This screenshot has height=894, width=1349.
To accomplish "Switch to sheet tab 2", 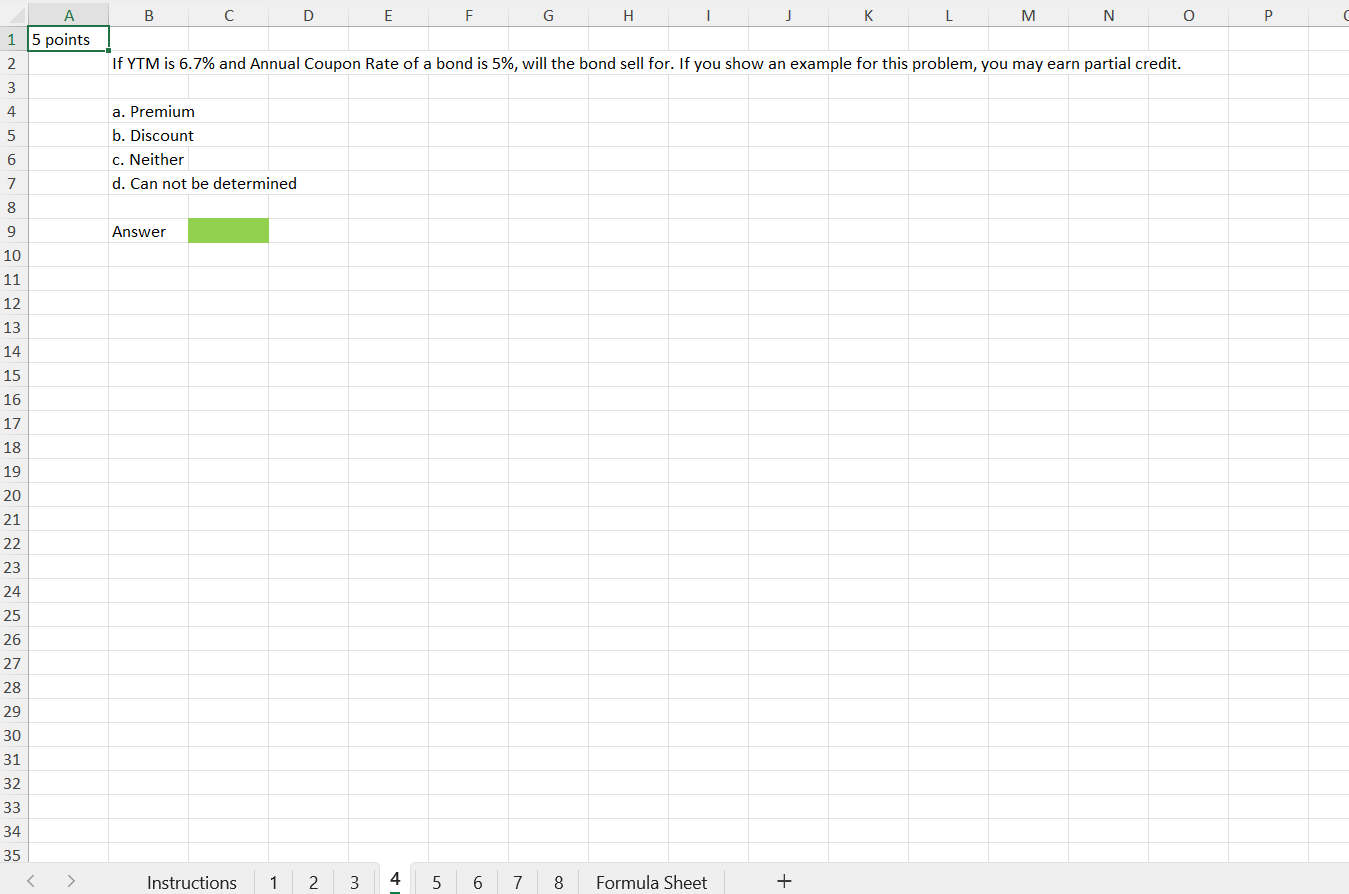I will pos(314,882).
